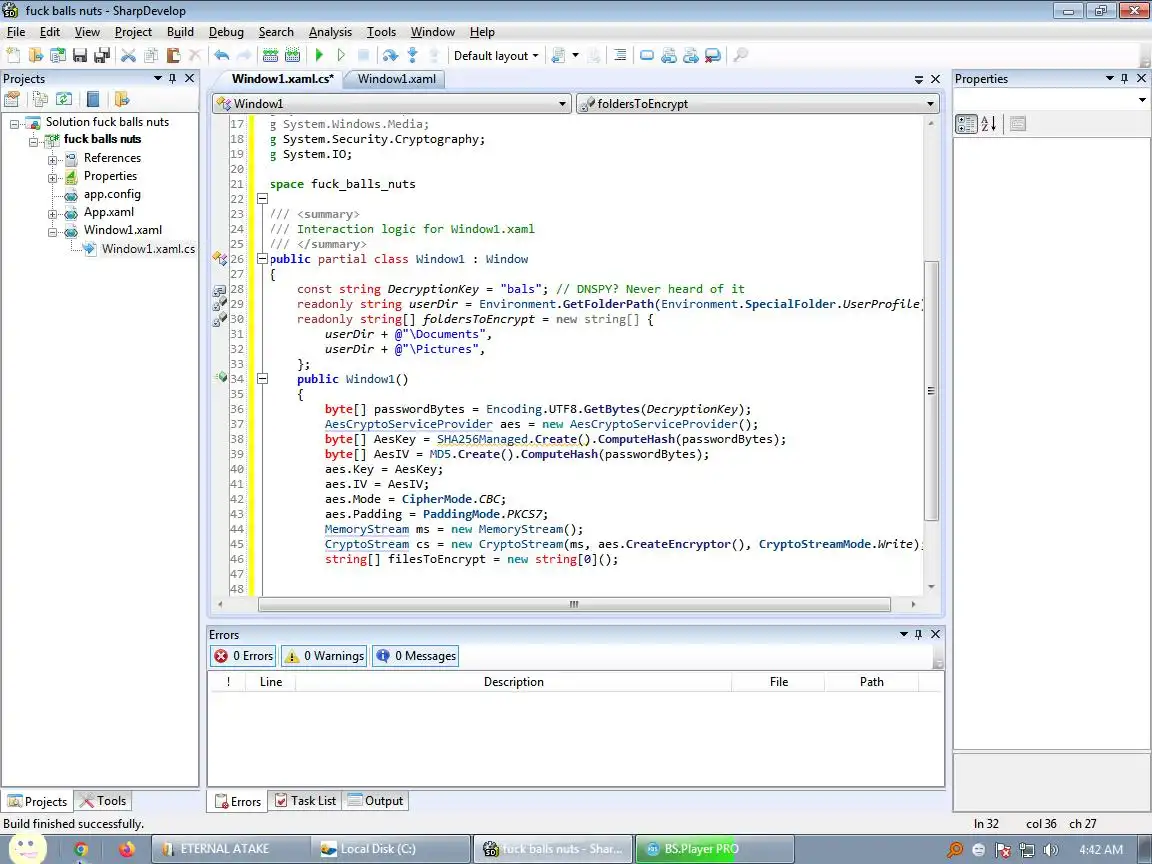The width and height of the screenshot is (1152, 864).
Task: Click the Cut scissors icon
Action: point(129,55)
